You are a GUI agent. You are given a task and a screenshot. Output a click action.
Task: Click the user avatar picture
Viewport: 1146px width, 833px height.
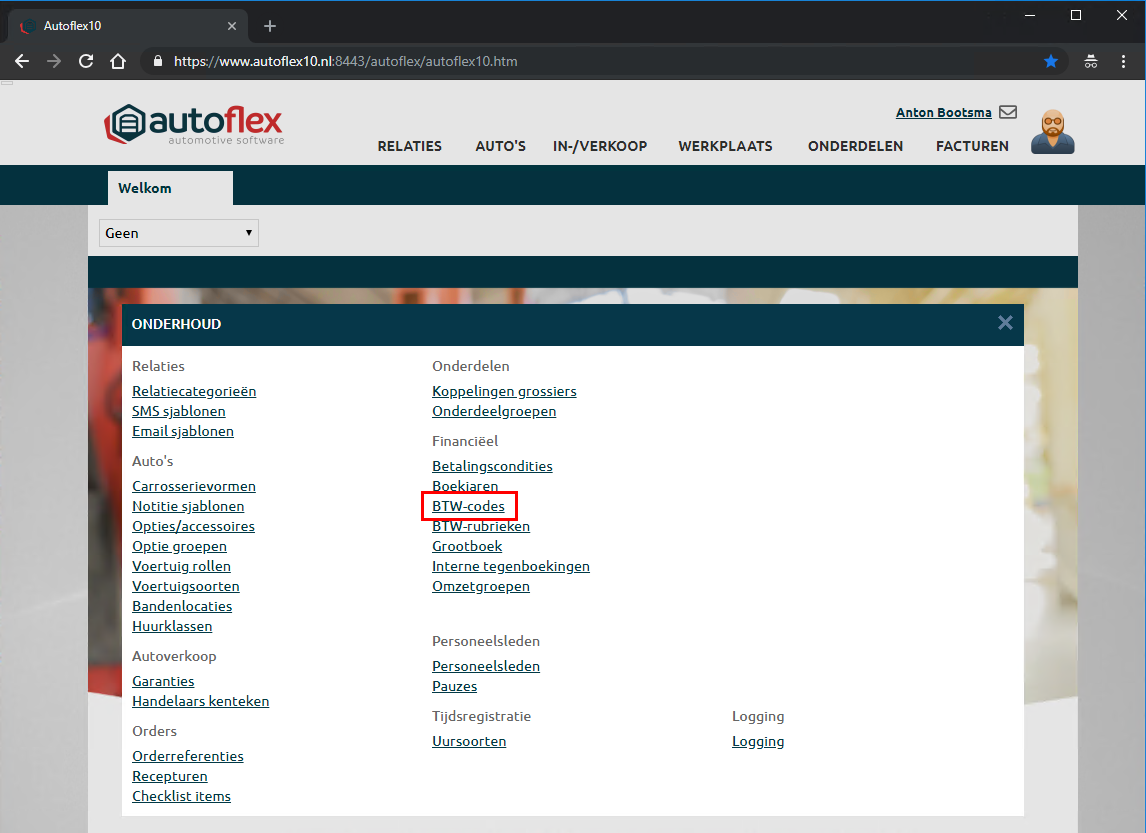click(1052, 132)
